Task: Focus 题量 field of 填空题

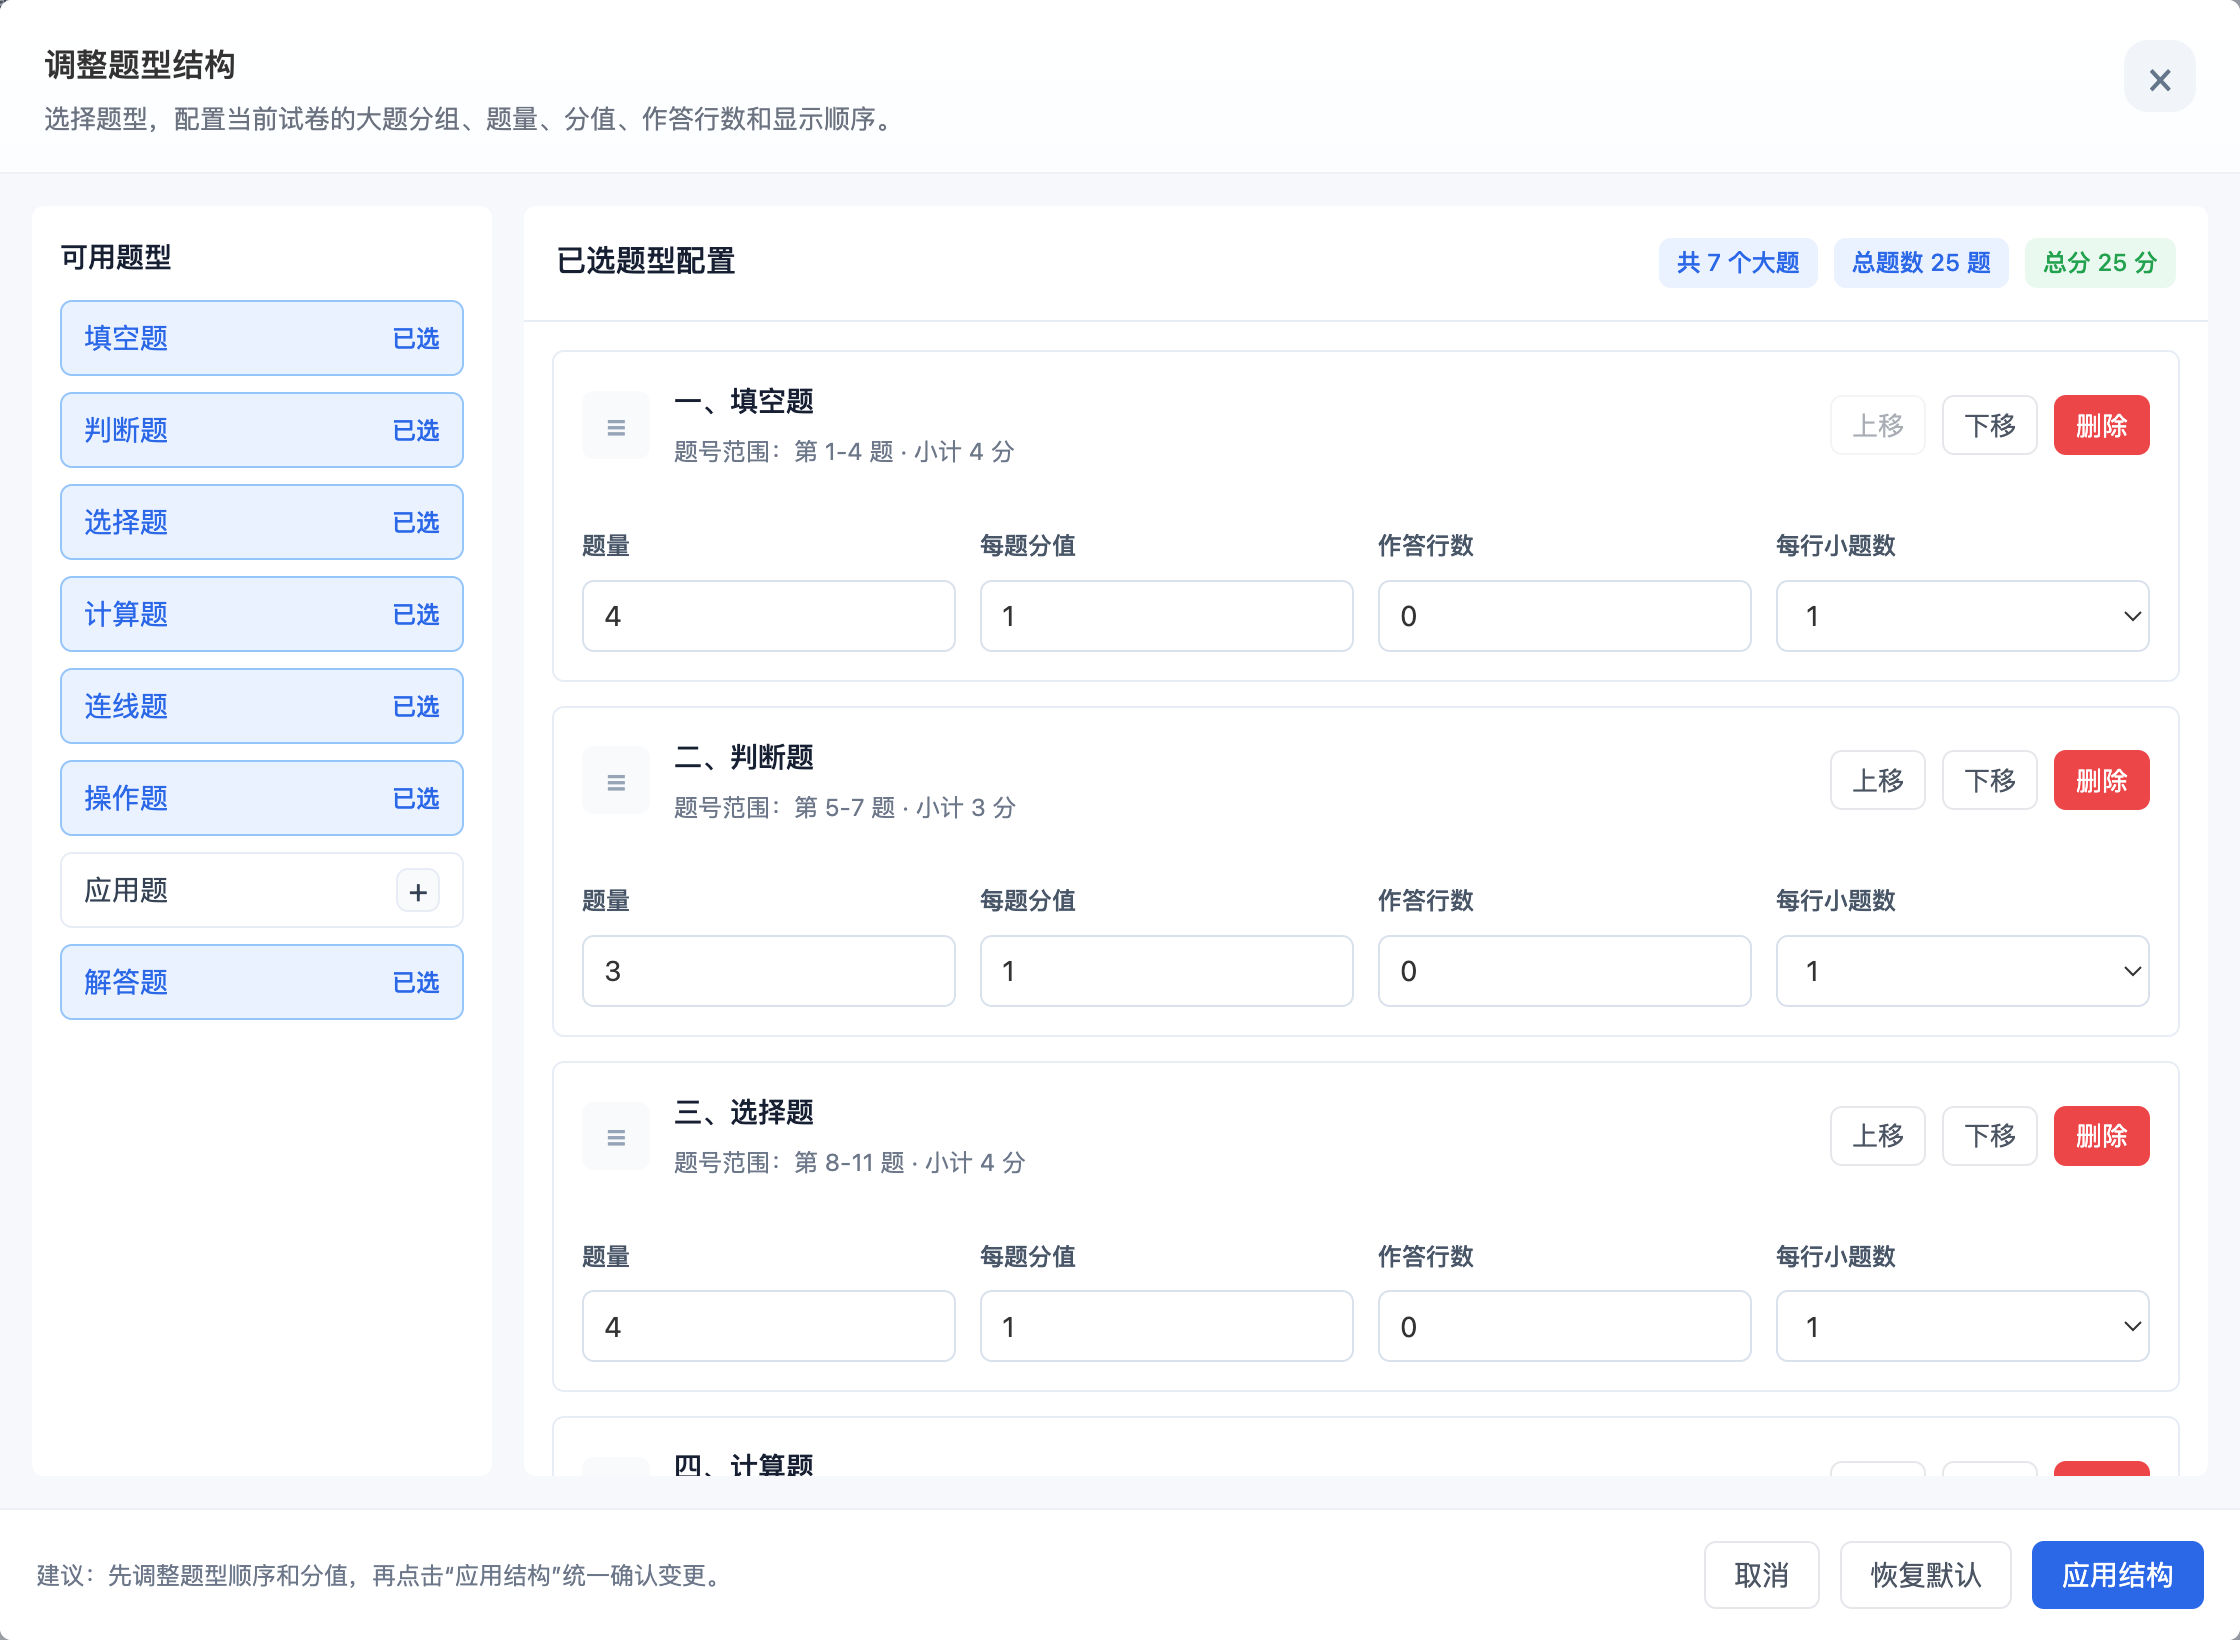Action: click(768, 616)
